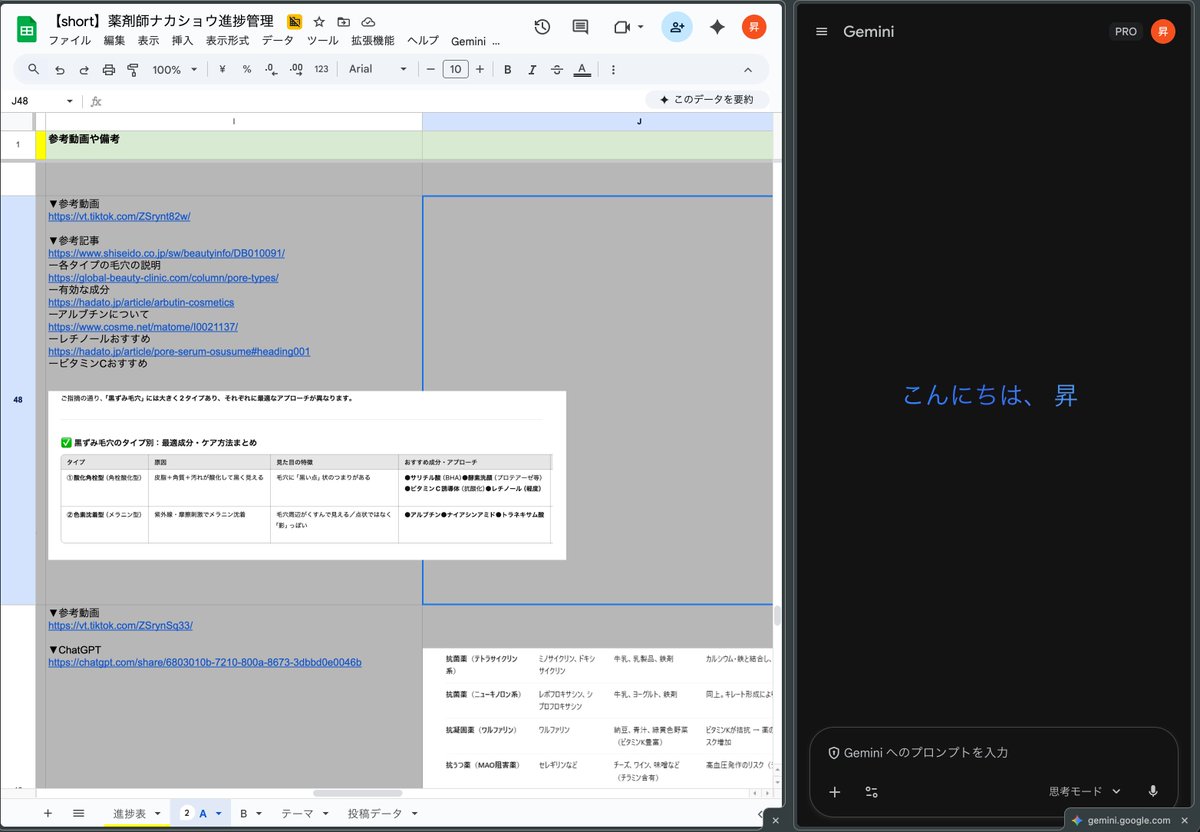This screenshot has width=1200, height=832.
Task: Open the cosme.net matome link
Action: tap(143, 327)
